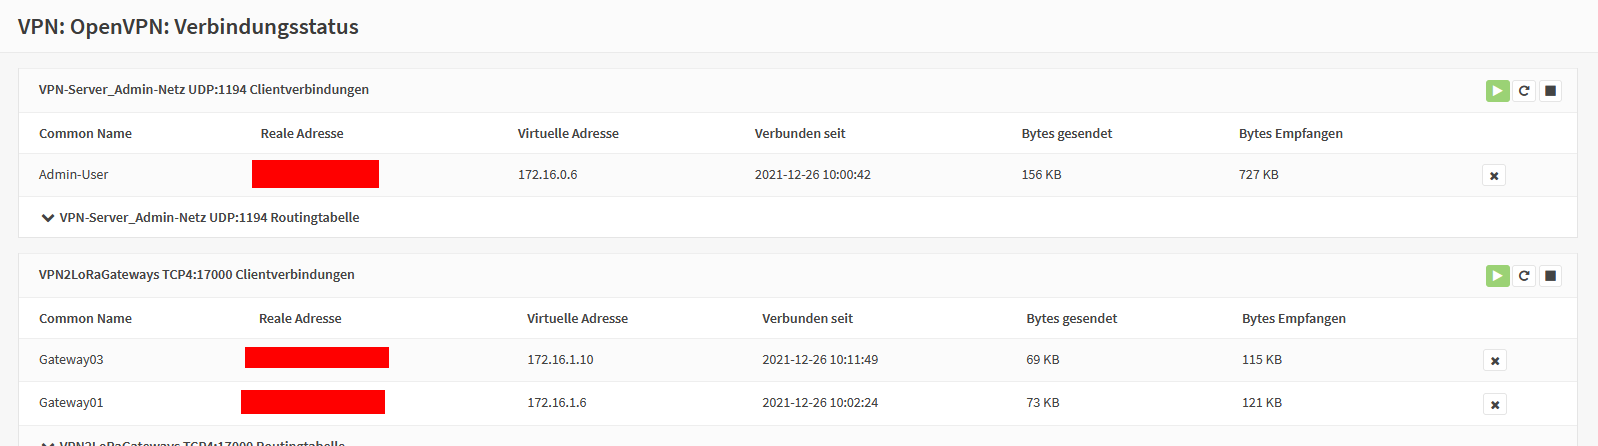Screen dimensions: 1598x446
Task: Stop the VPN-Server_Admin-Netz service
Action: click(1550, 91)
